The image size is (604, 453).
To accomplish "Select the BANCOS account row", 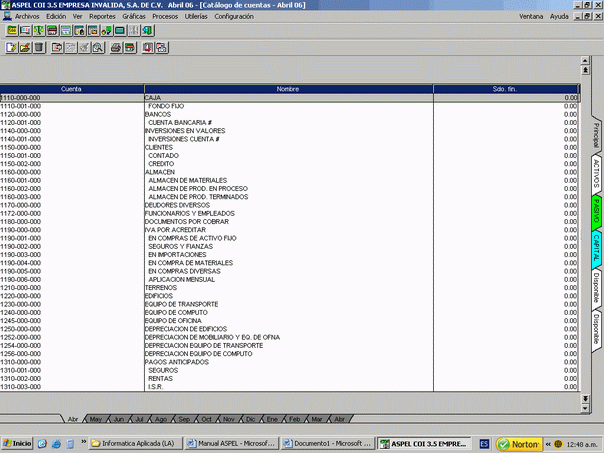I will 289,114.
